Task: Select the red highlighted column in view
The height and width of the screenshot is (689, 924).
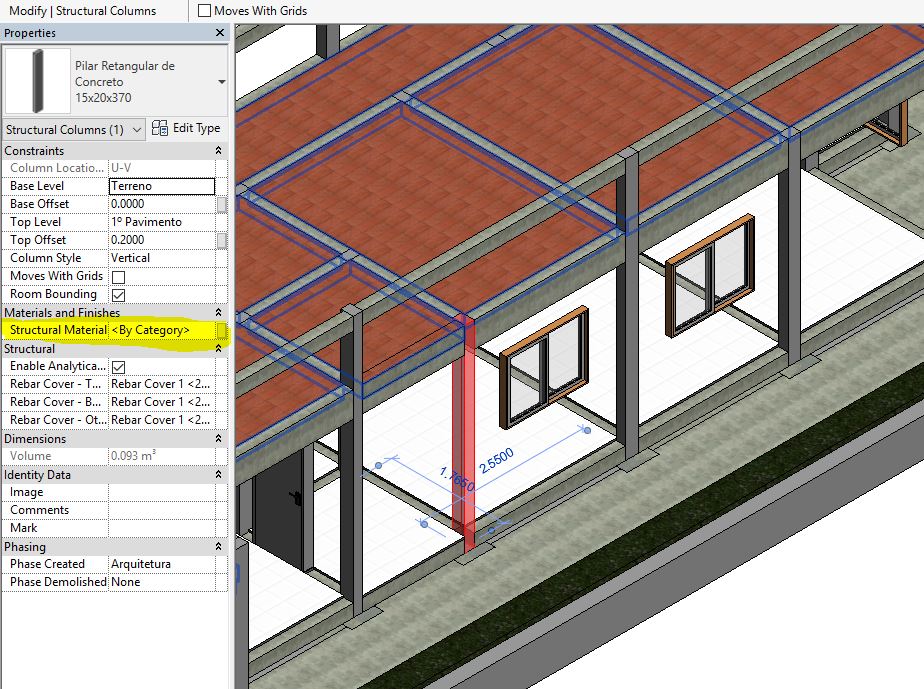Action: [462, 430]
